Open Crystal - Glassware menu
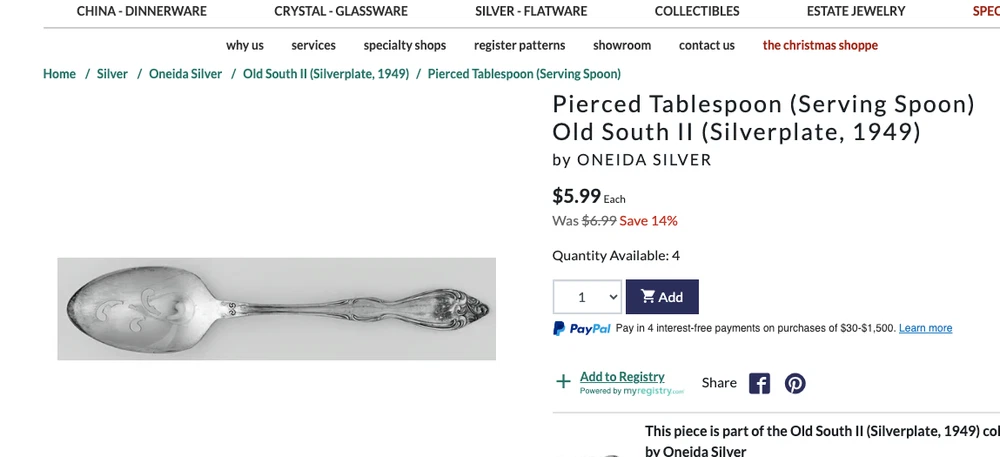 click(341, 12)
